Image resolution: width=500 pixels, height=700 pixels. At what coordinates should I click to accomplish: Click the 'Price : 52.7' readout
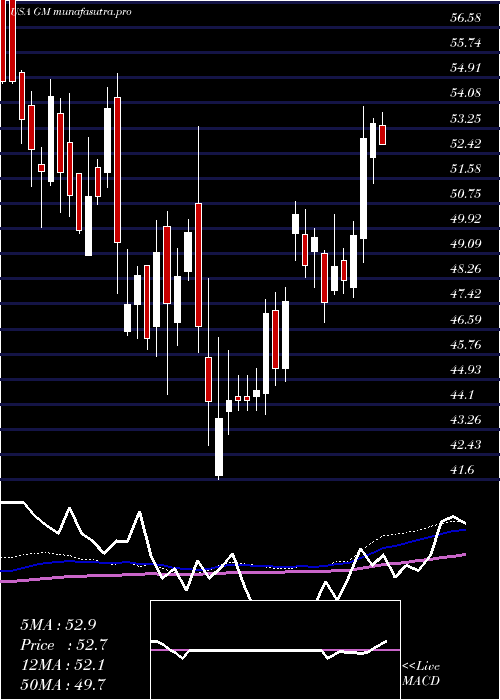click(64, 645)
